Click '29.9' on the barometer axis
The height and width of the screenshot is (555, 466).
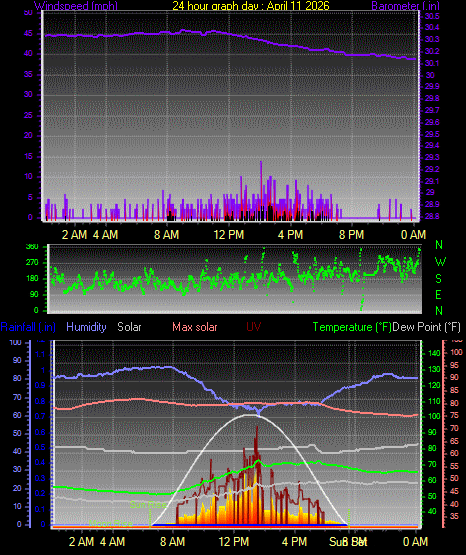[x=432, y=86]
